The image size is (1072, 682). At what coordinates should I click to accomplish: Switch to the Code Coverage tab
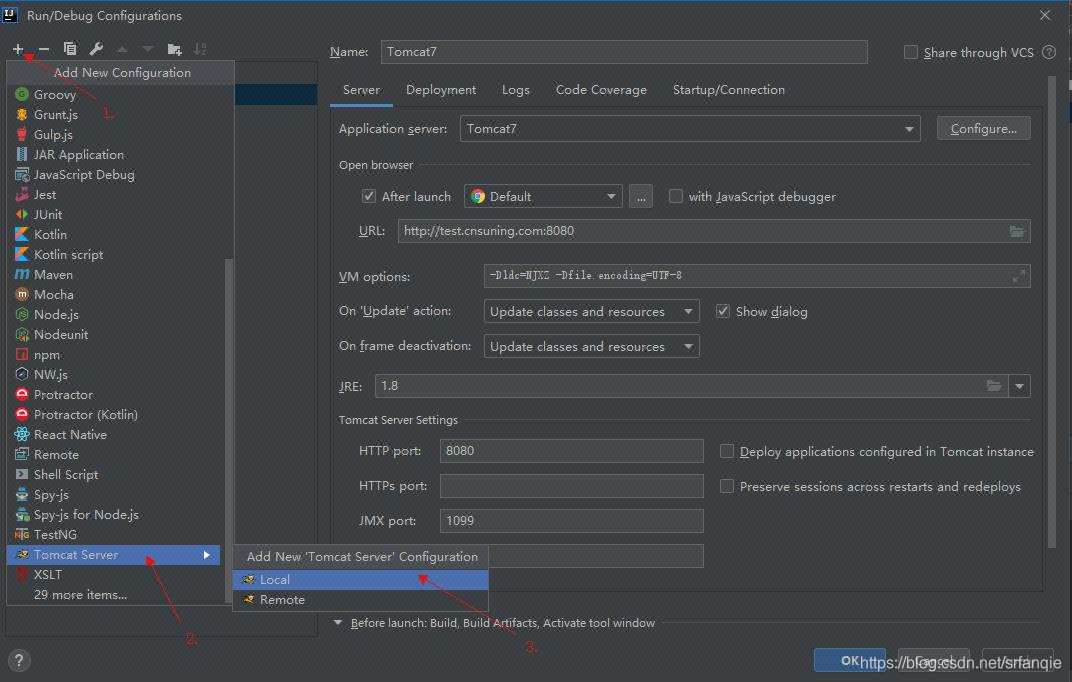pyautogui.click(x=601, y=90)
